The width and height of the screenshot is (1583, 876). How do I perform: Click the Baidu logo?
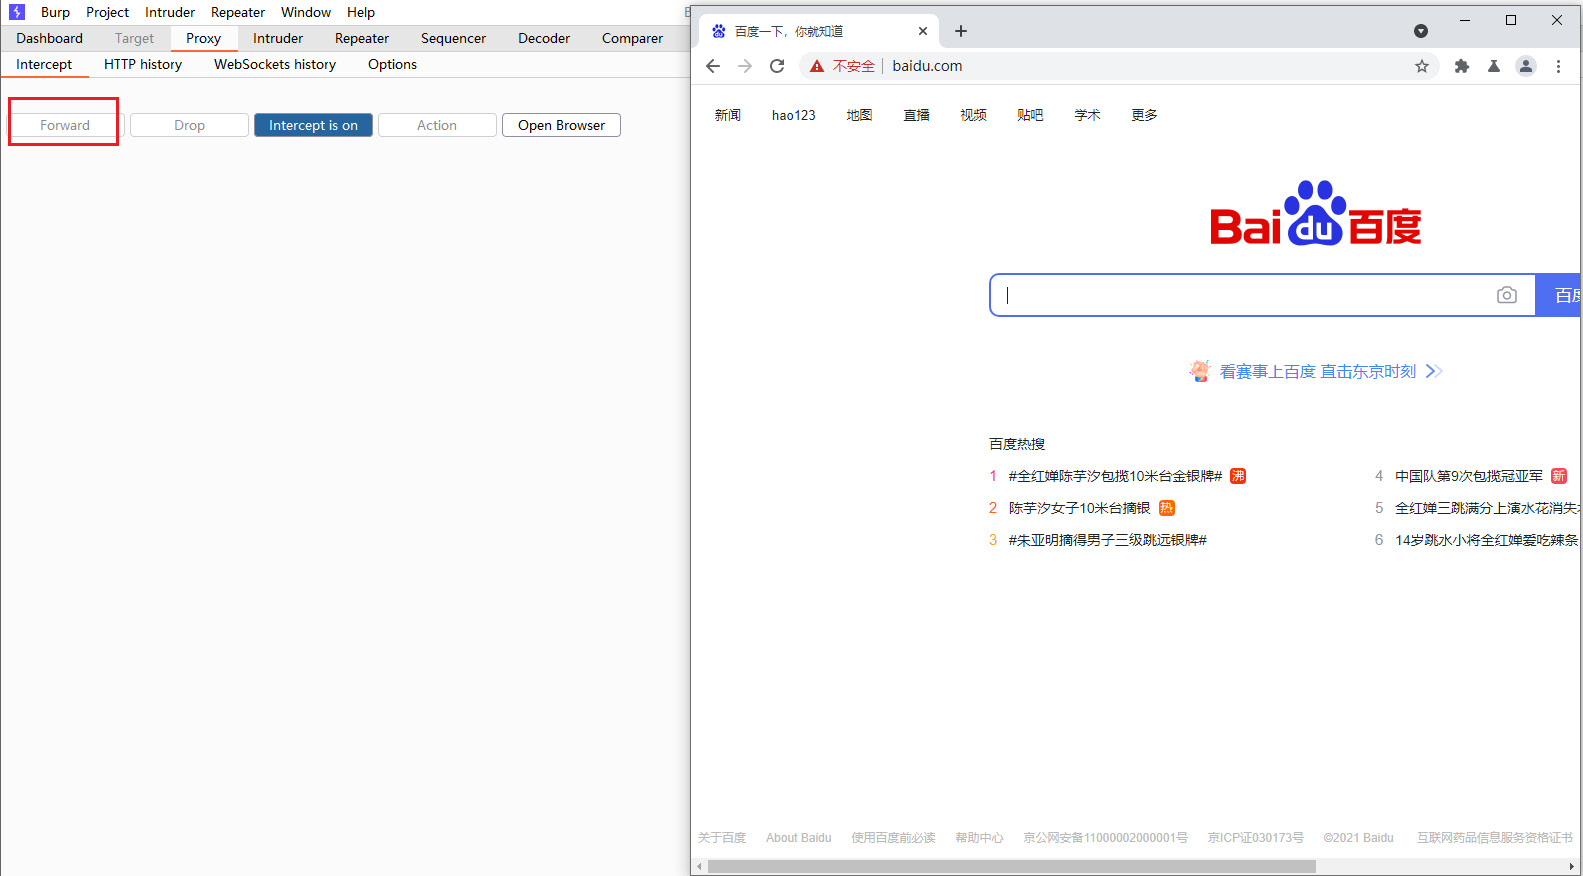(1315, 213)
